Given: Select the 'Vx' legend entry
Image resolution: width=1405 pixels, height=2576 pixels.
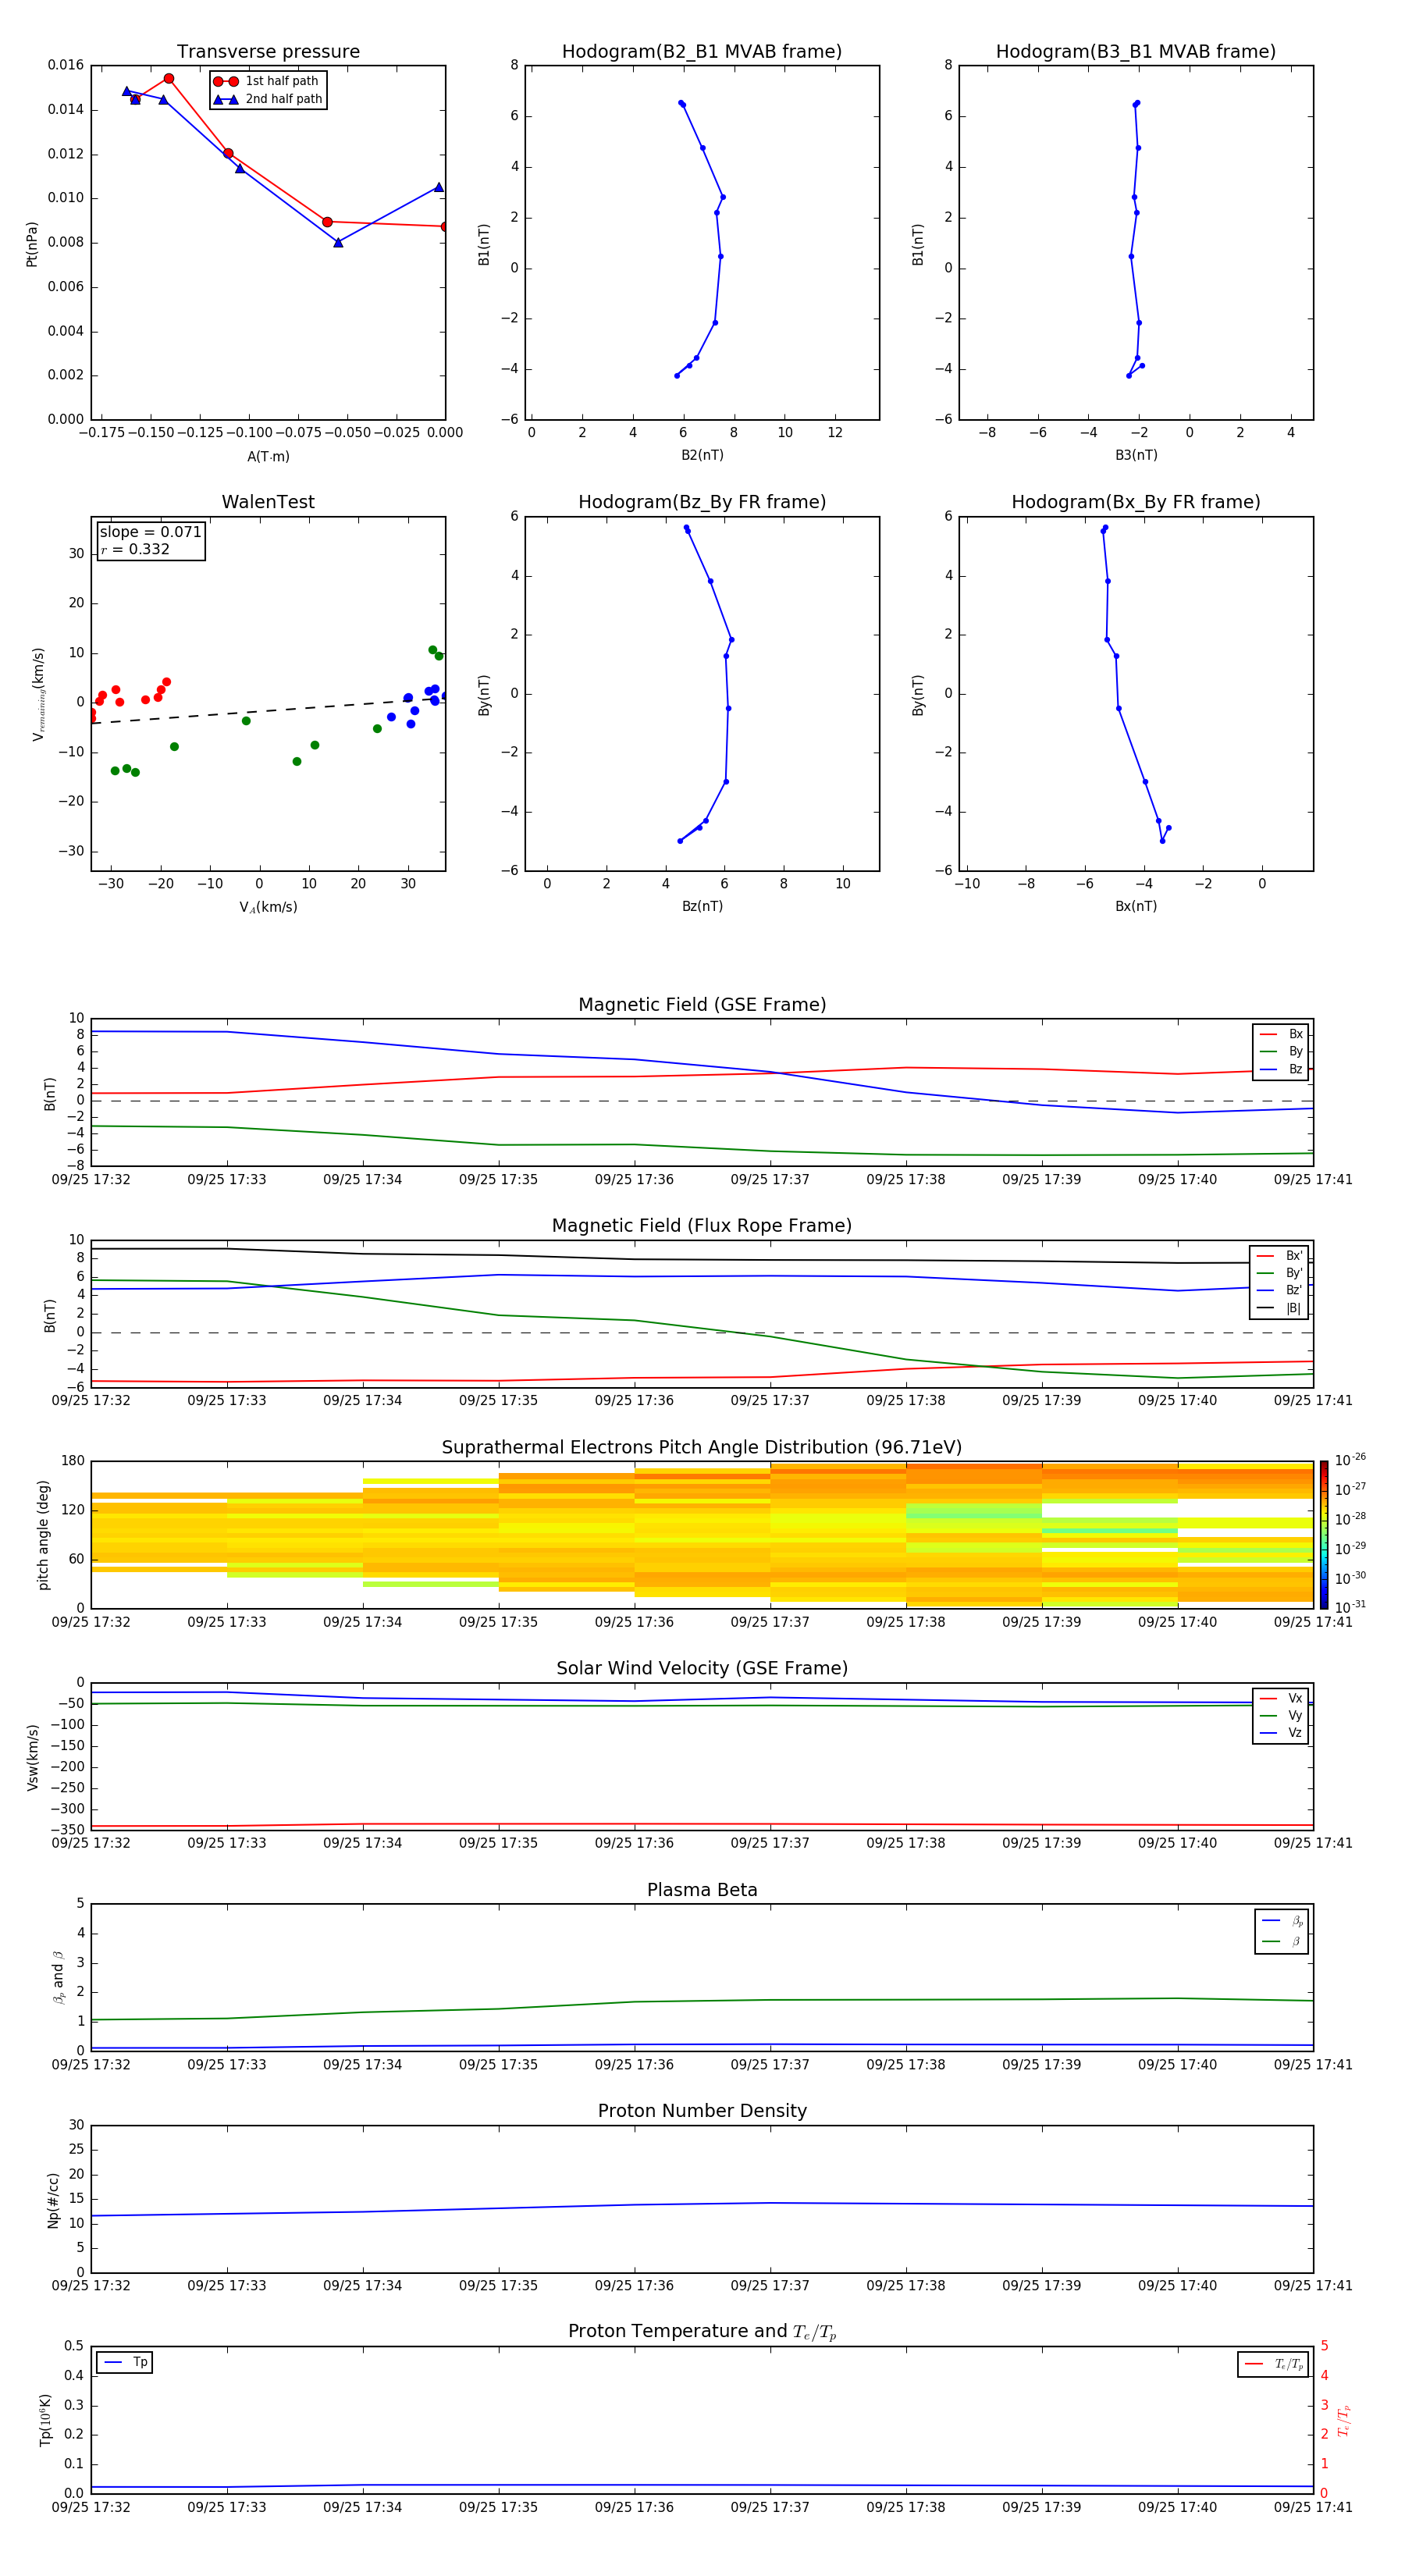Looking at the screenshot, I should click(1281, 1698).
